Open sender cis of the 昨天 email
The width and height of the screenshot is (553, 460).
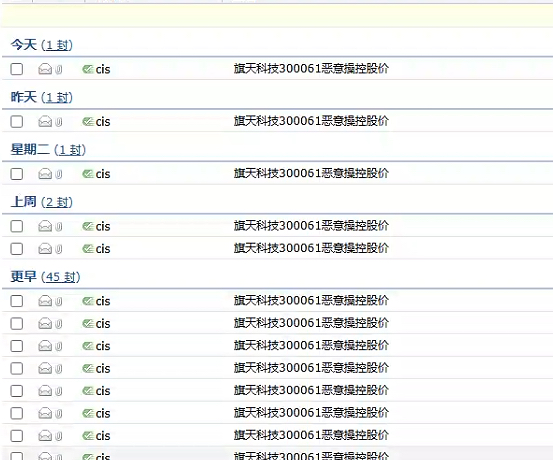click(103, 122)
